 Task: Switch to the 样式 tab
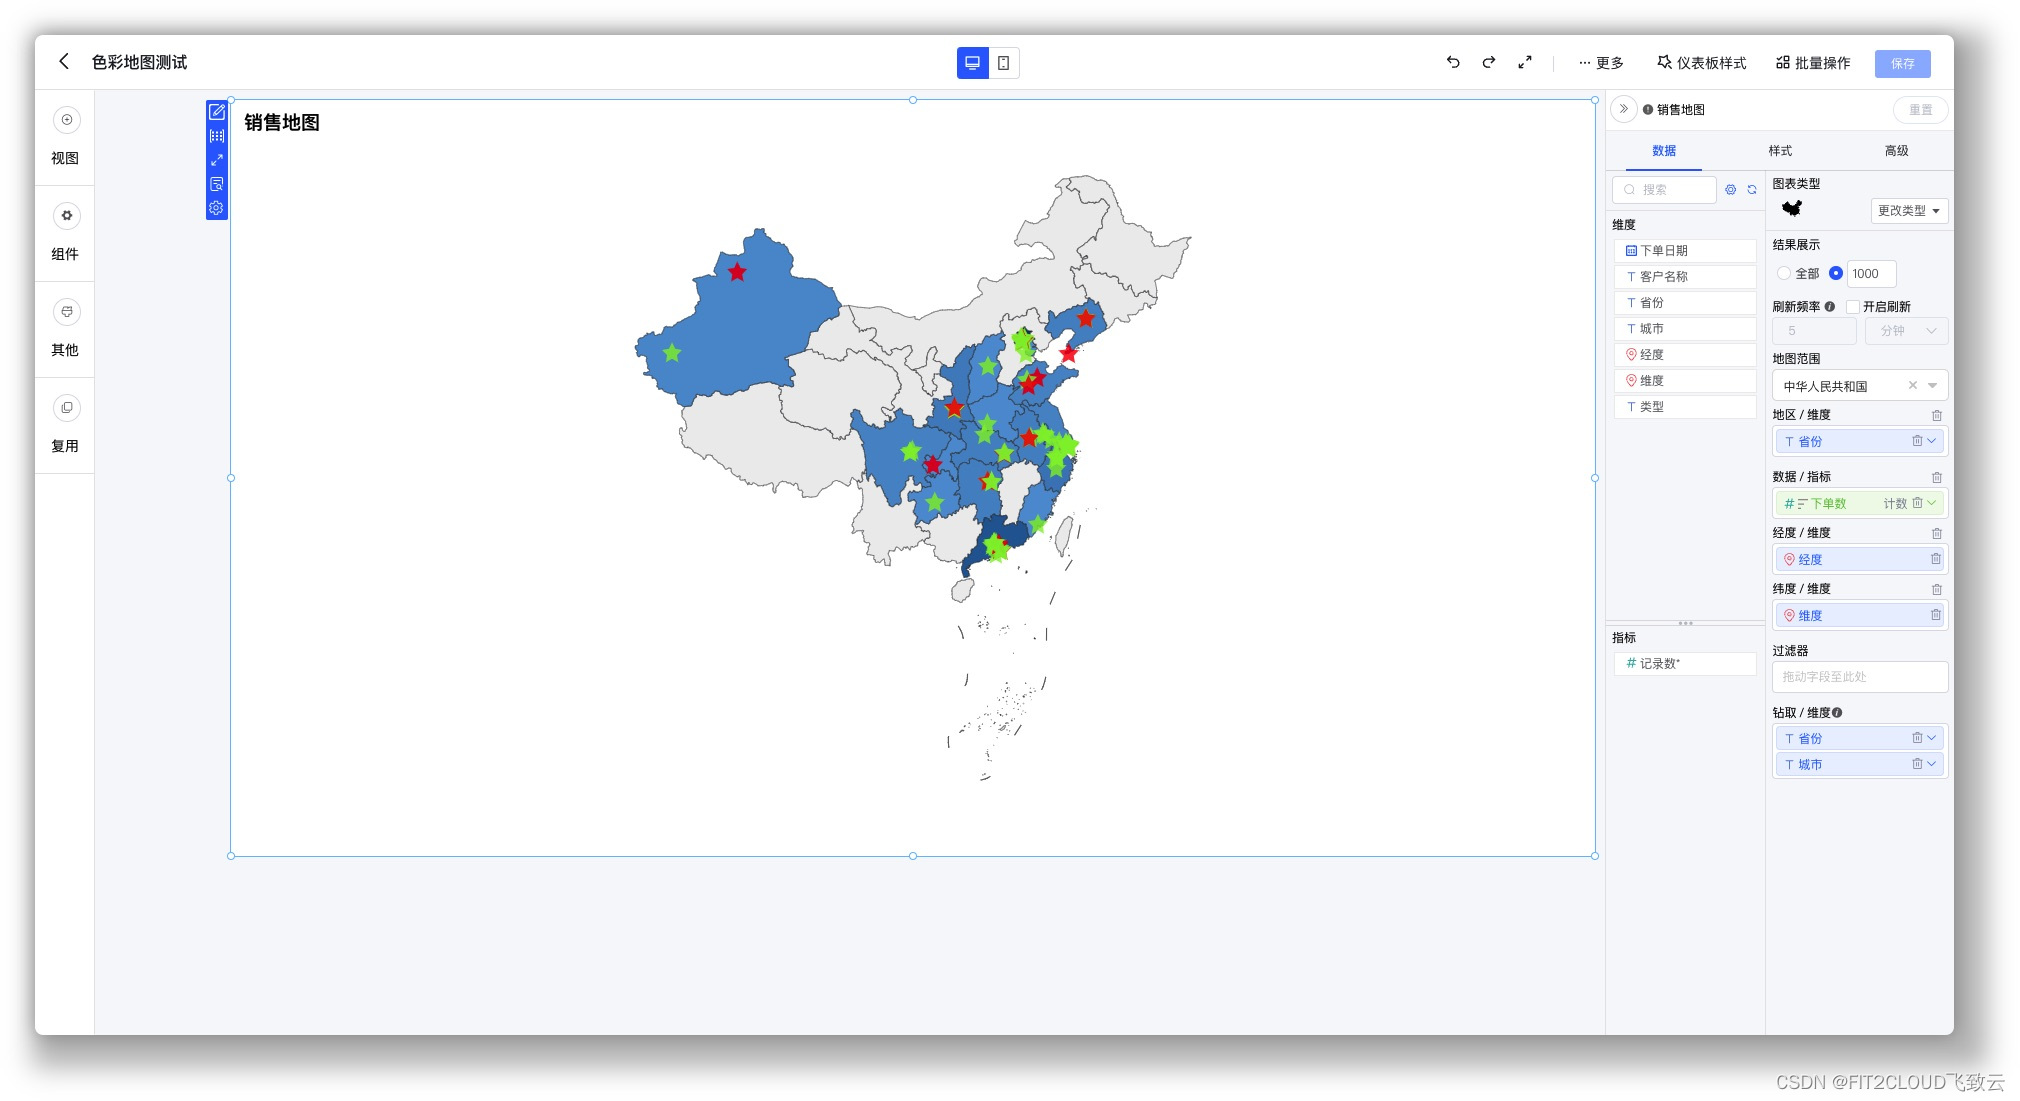point(1780,151)
